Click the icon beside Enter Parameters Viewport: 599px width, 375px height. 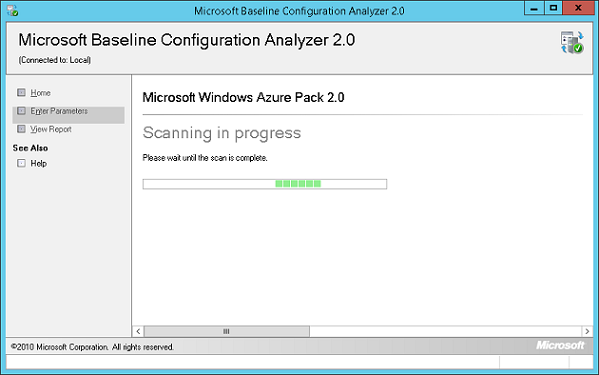point(21,111)
